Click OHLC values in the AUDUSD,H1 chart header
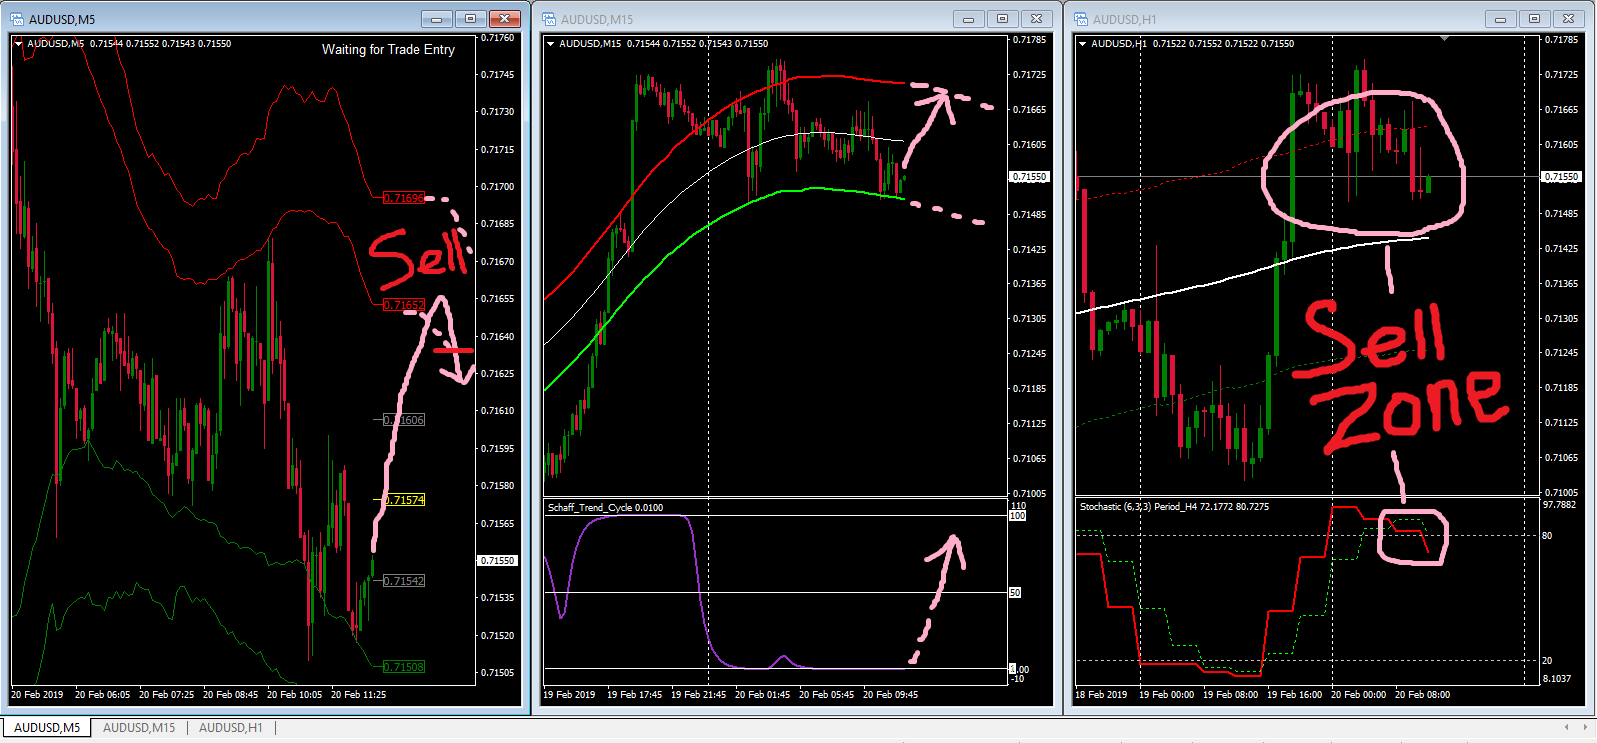 (1223, 44)
